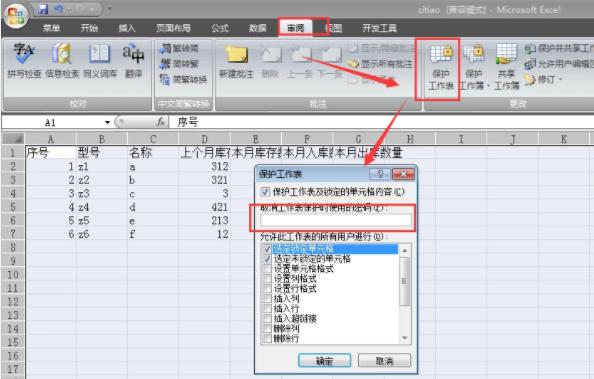The image size is (594, 379).
Task: Open the quick access toolbar customize dropdown
Action: (109, 8)
